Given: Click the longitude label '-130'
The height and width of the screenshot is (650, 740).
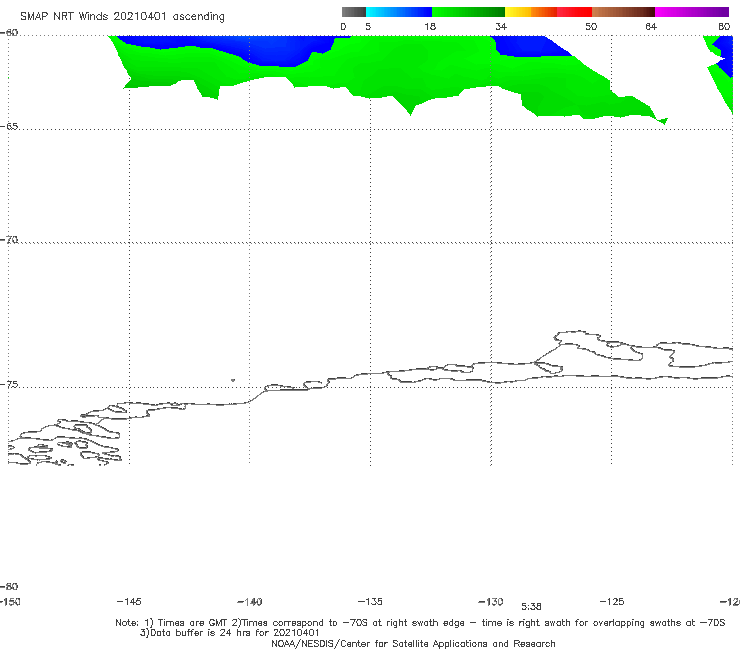Looking at the screenshot, I should tap(491, 601).
